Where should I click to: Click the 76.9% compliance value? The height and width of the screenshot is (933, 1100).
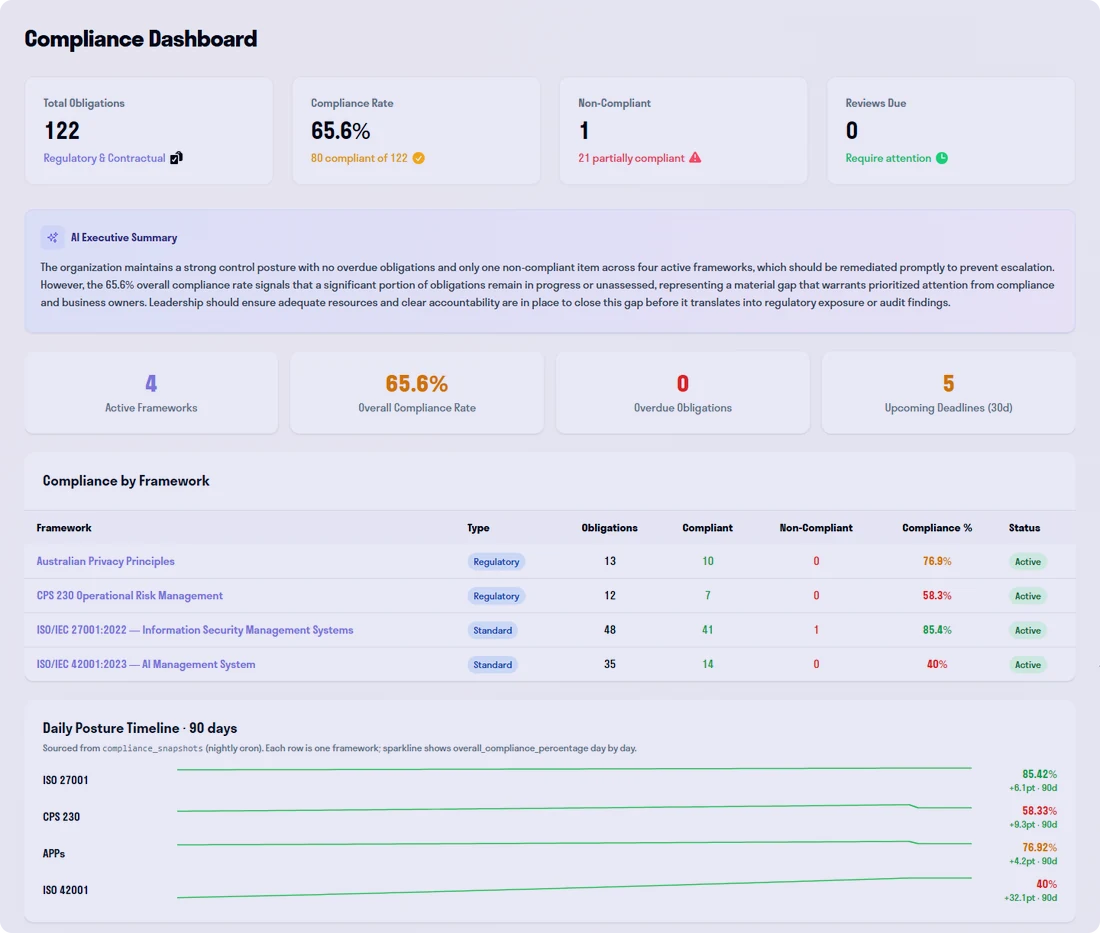tap(937, 561)
